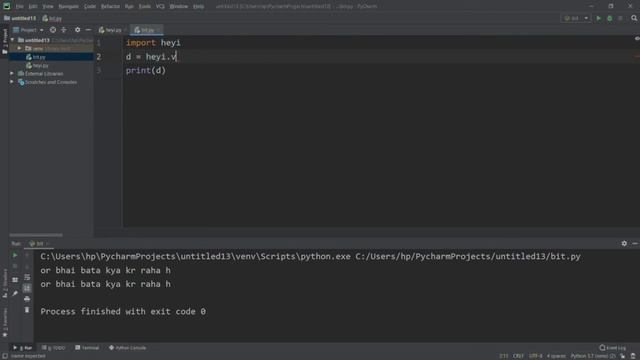Locate the open file with the Project panel target icon

coord(53,30)
